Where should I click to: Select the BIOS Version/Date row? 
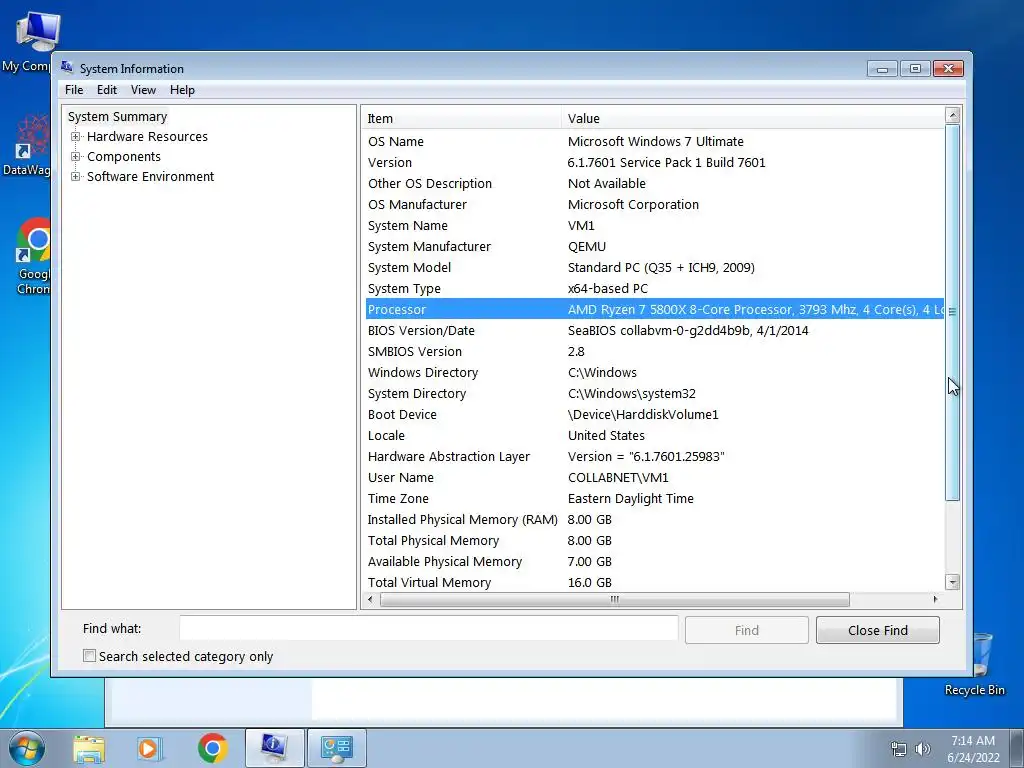click(x=654, y=330)
